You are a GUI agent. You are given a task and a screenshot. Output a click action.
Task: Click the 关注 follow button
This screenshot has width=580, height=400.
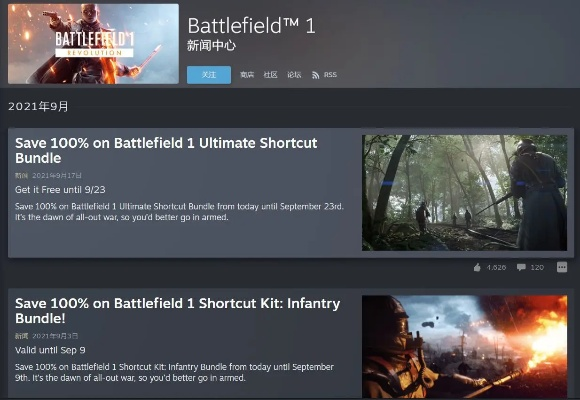click(x=209, y=75)
